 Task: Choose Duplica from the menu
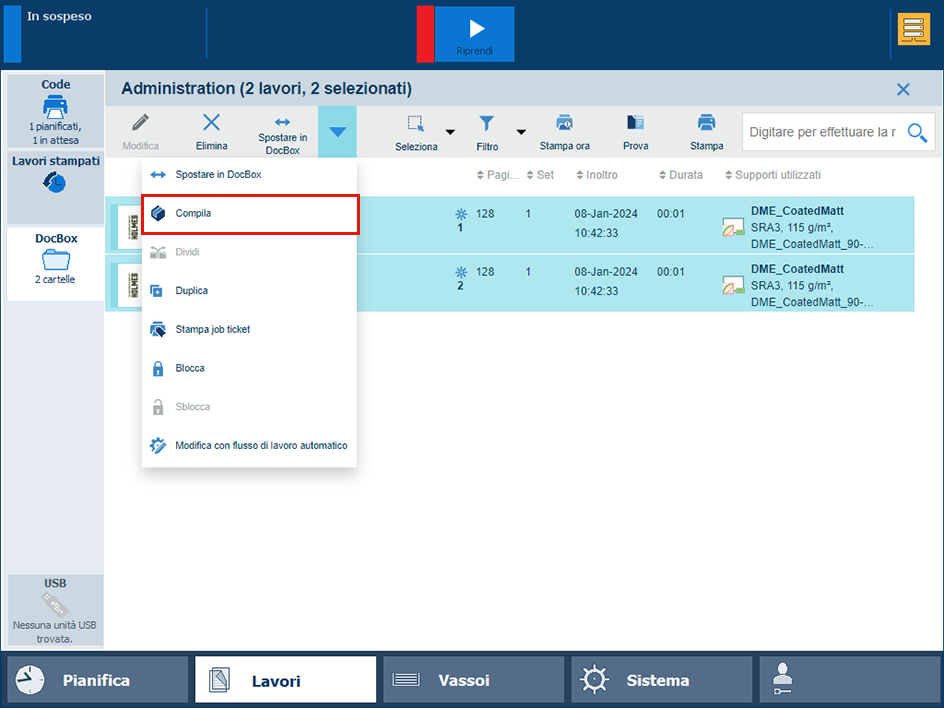pyautogui.click(x=249, y=291)
